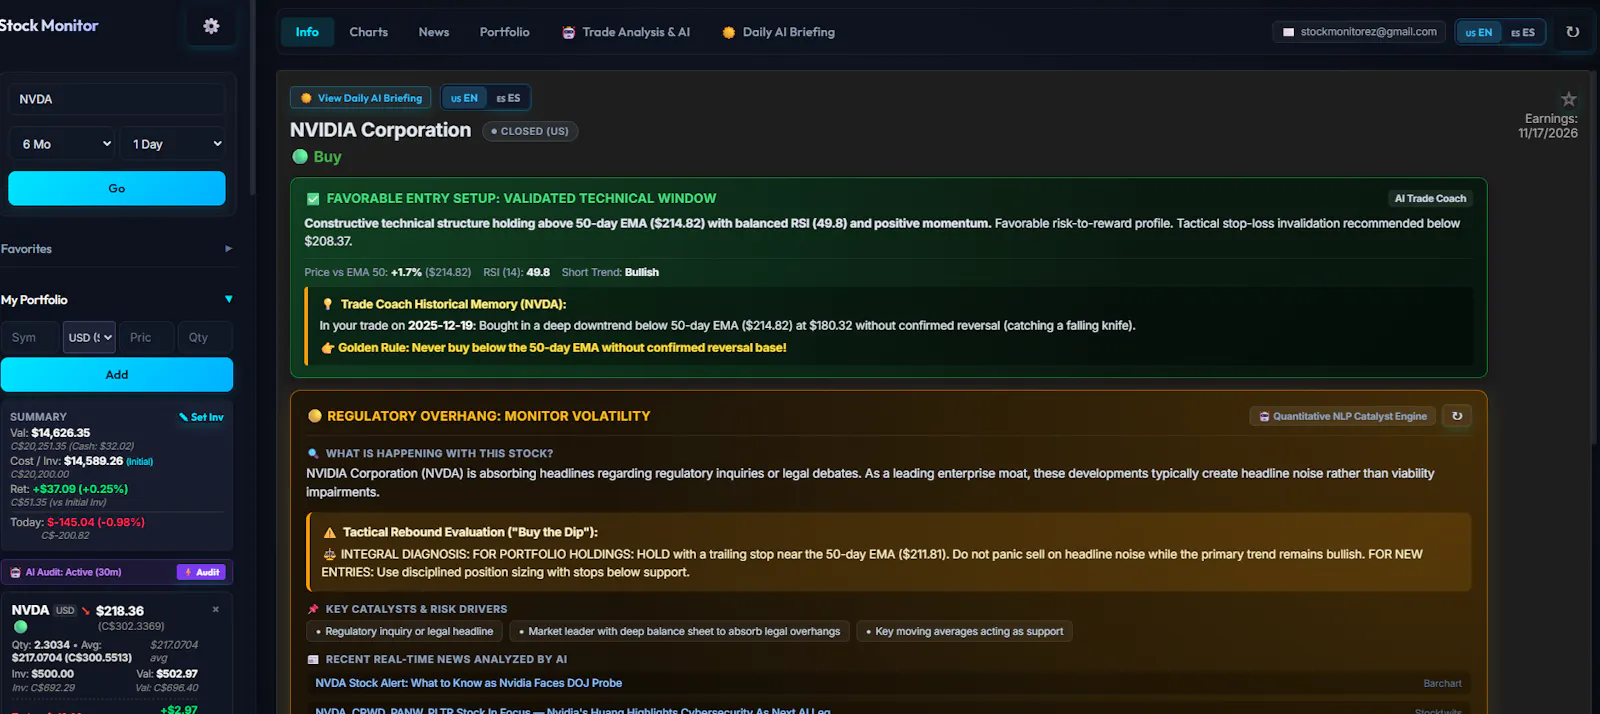Image resolution: width=1600 pixels, height=714 pixels.
Task: Open the Info tab
Action: pos(307,32)
